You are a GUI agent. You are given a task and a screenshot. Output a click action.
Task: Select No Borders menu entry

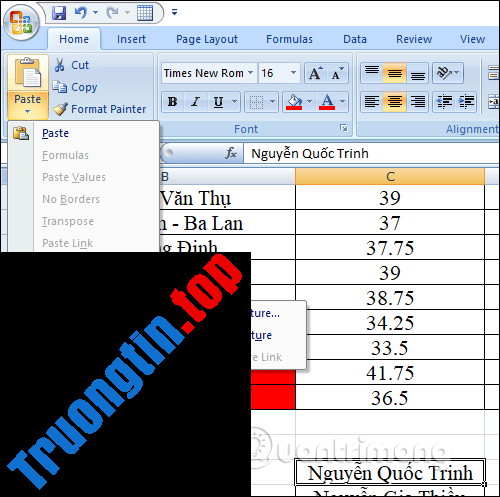(x=83, y=199)
